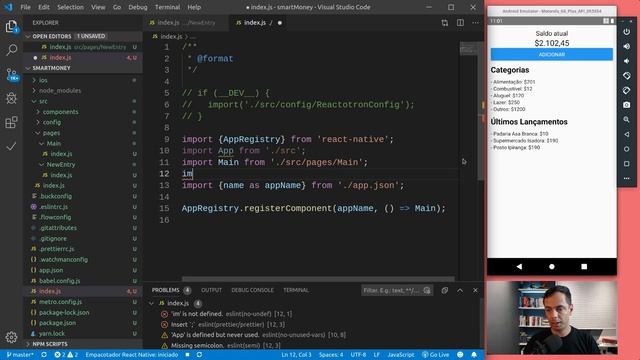Rotate the emulator left
The width and height of the screenshot is (640, 360).
pyautogui.click(x=627, y=76)
